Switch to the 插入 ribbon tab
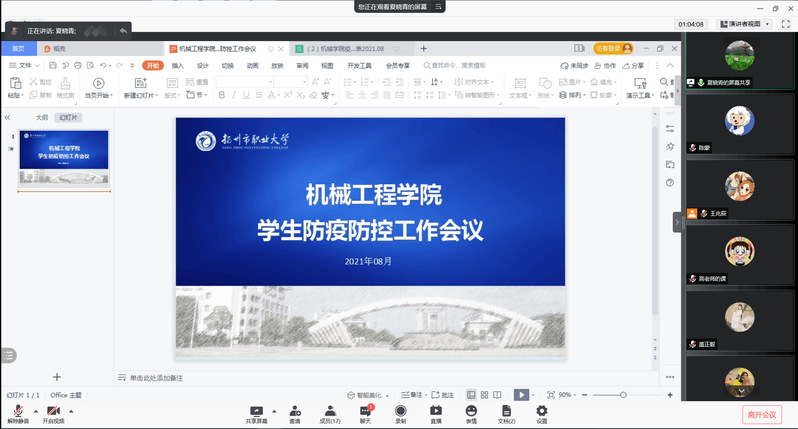This screenshot has height=429, width=798. point(177,65)
